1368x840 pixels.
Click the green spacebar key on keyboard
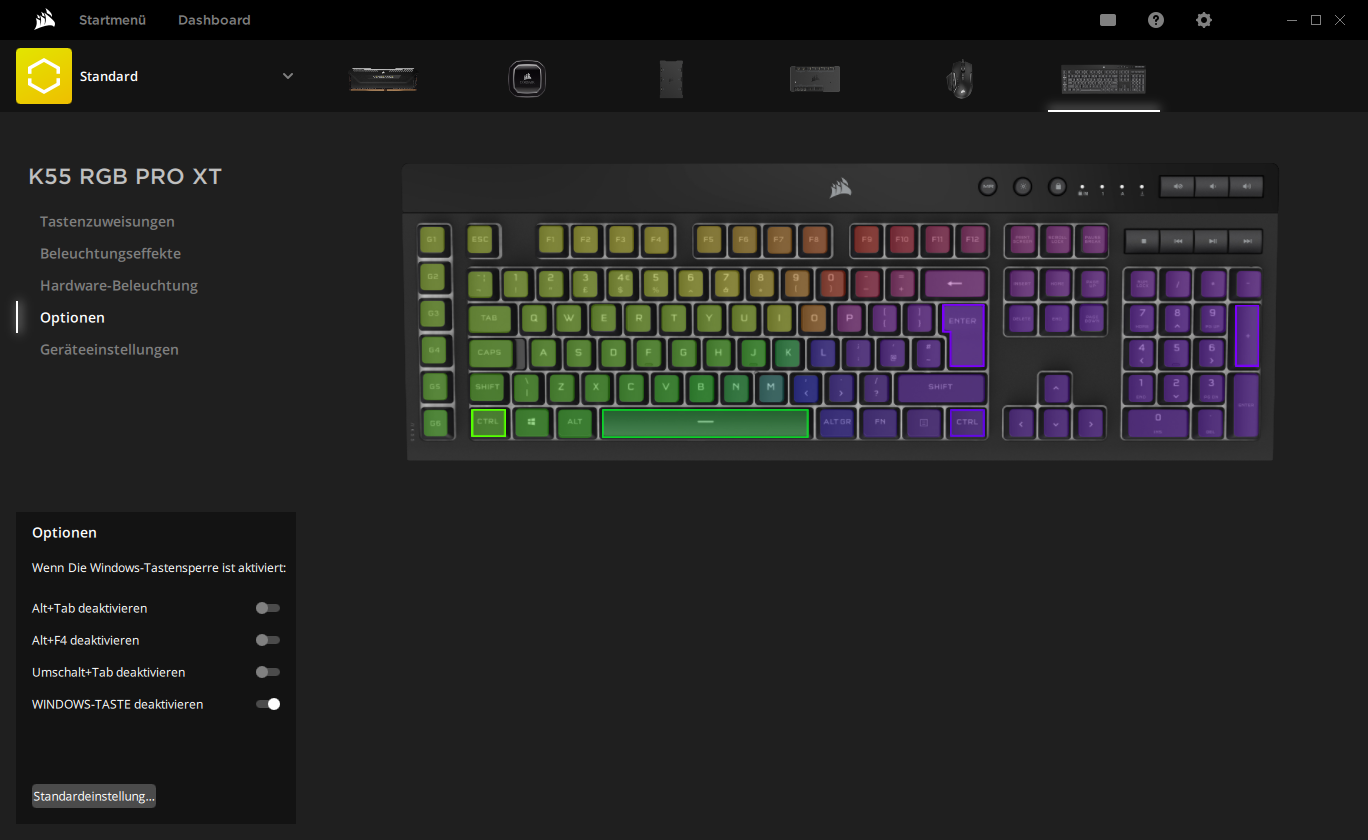tap(705, 423)
